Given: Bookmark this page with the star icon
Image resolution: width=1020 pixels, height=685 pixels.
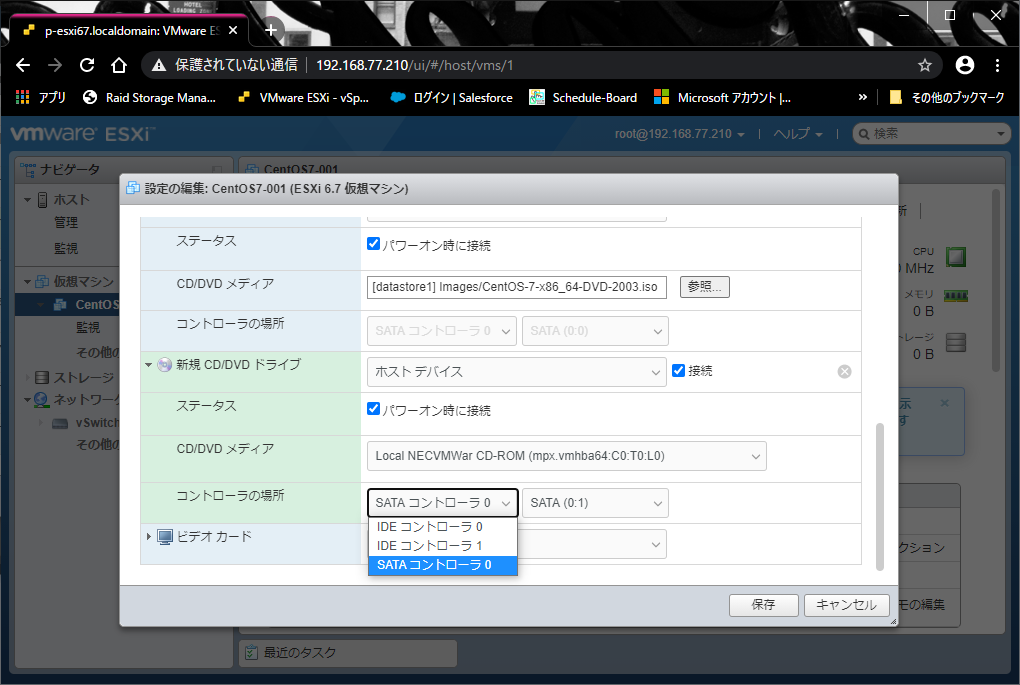Looking at the screenshot, I should coord(924,65).
